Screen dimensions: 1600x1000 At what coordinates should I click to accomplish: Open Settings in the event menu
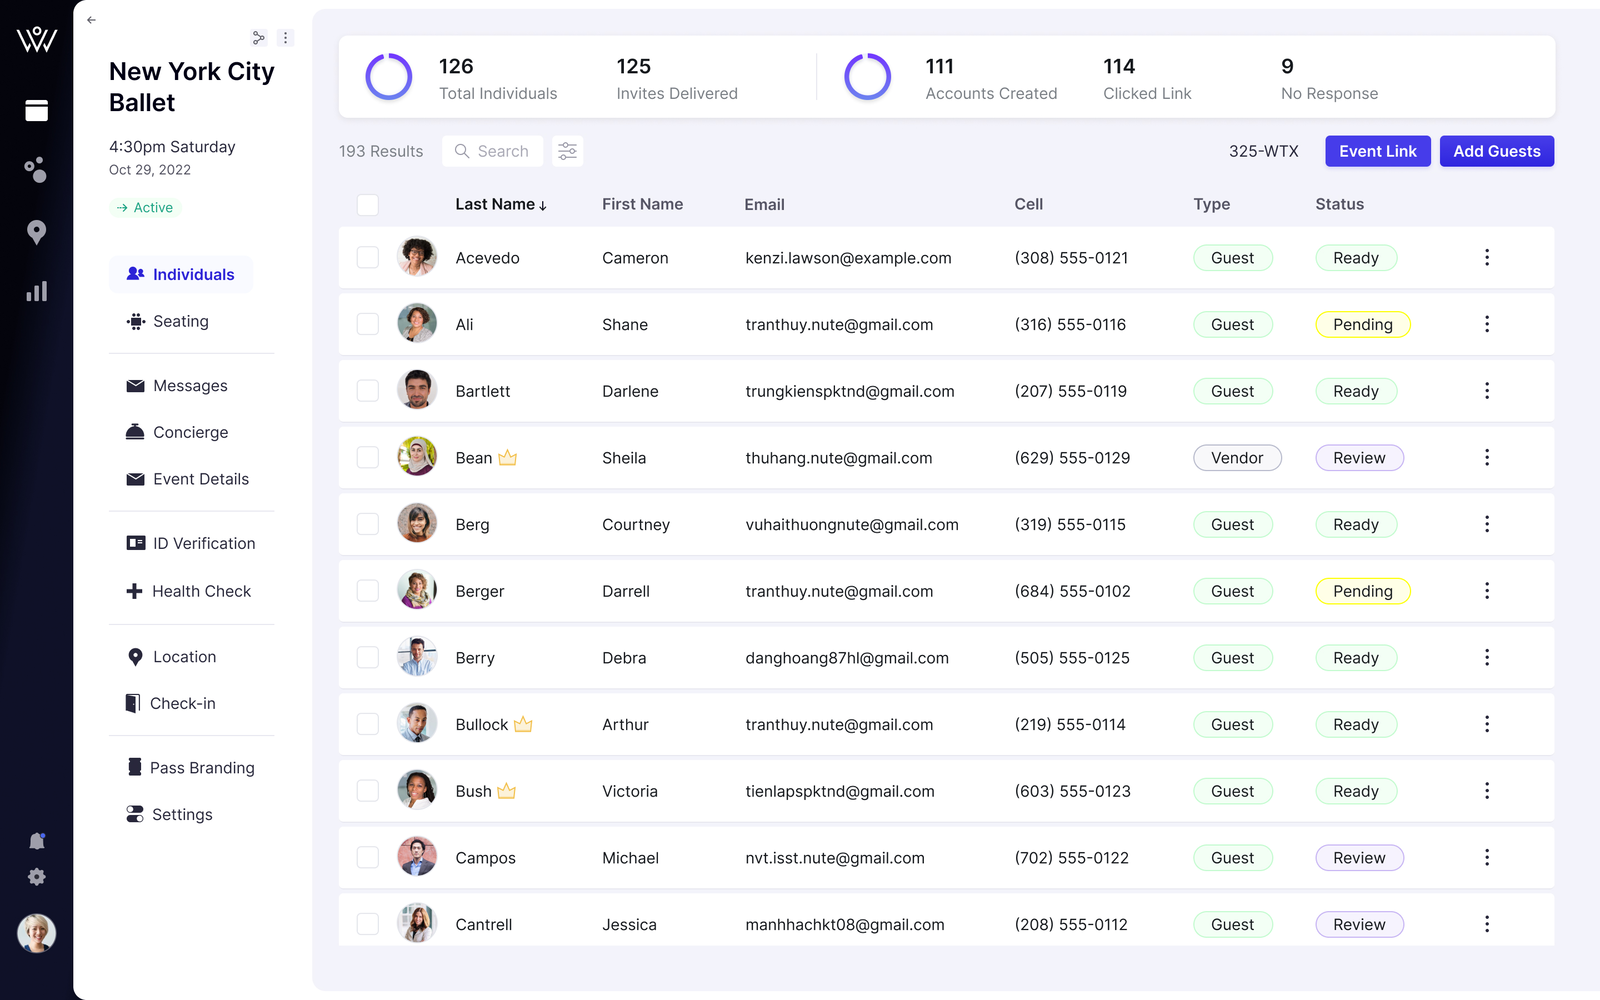[x=169, y=814]
